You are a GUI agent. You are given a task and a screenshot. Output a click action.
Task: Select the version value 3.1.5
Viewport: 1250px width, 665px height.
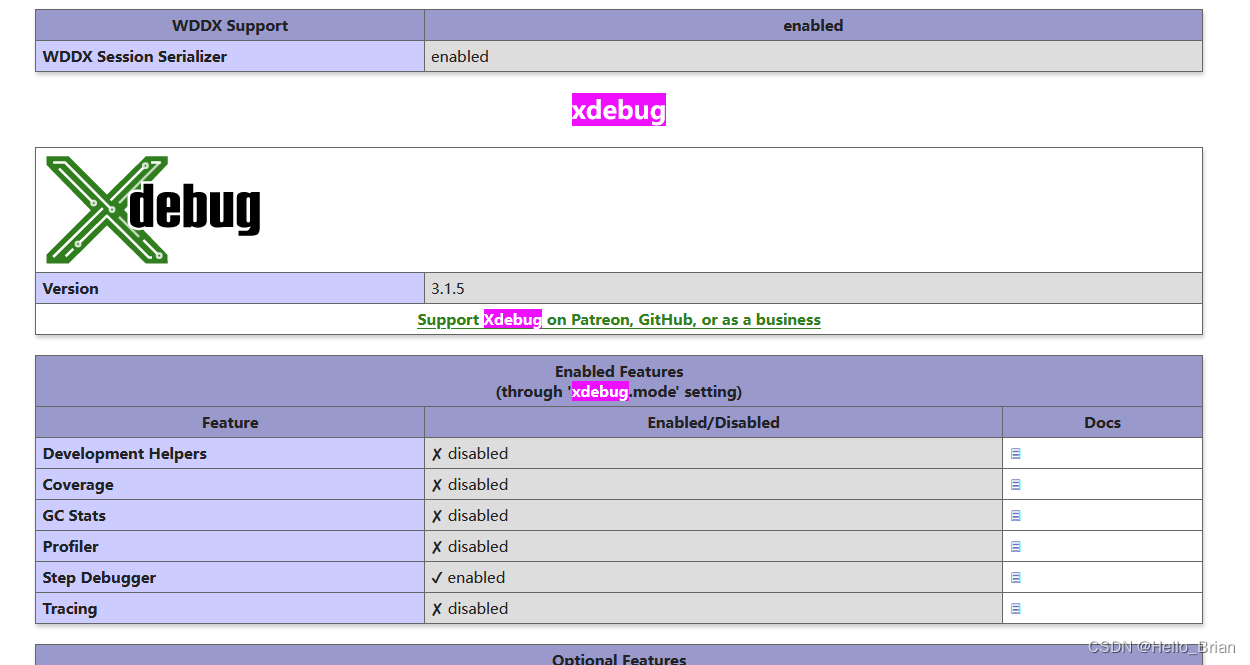tap(448, 288)
